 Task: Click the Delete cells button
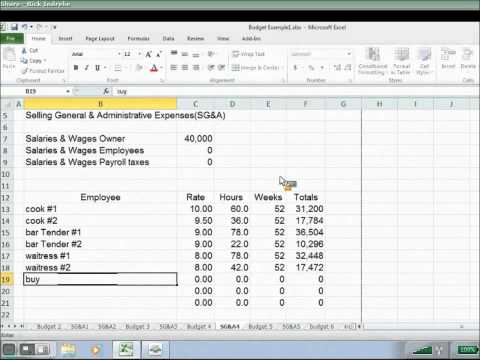click(468, 58)
